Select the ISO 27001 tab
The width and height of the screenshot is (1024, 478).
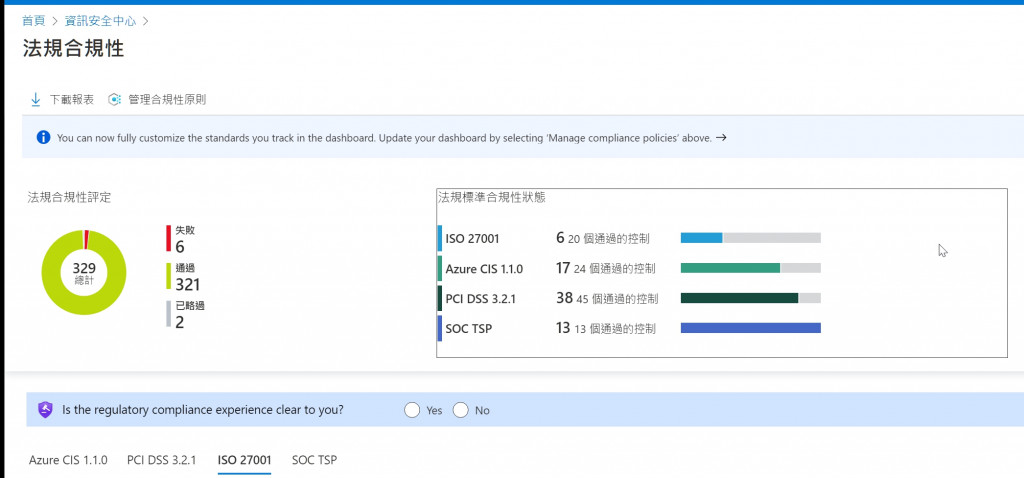point(244,460)
